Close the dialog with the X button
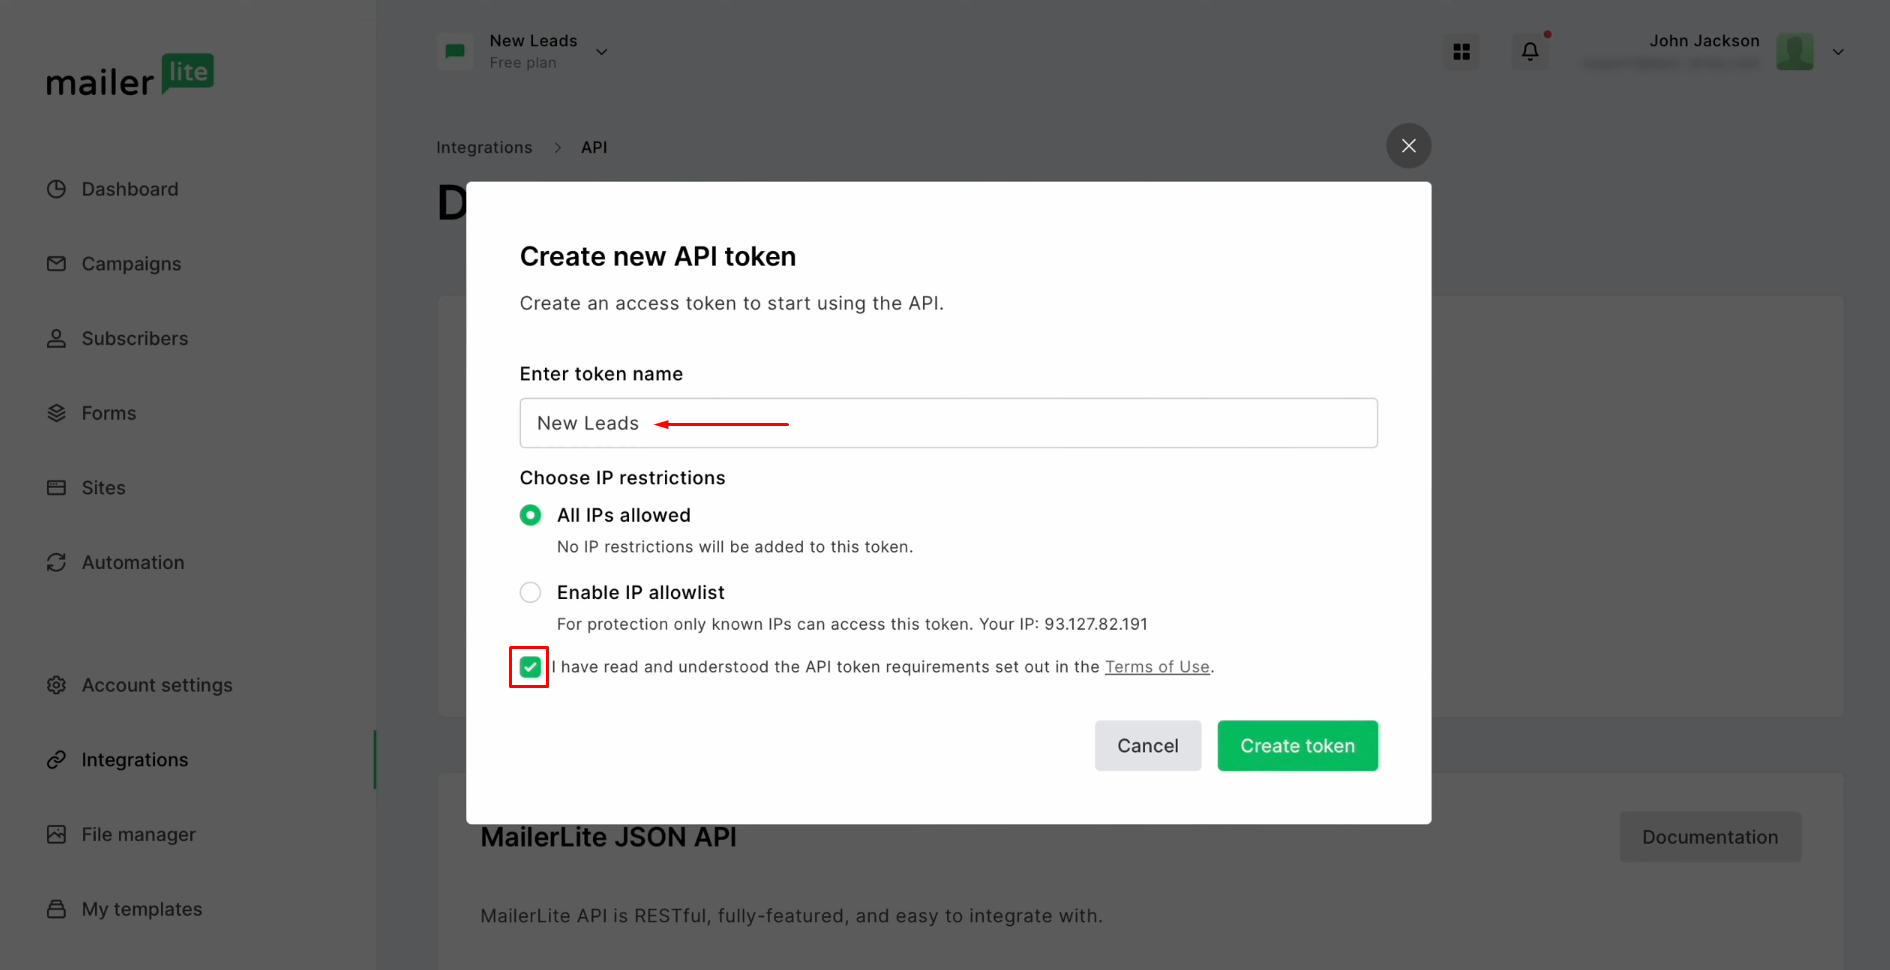1890x970 pixels. [1409, 146]
